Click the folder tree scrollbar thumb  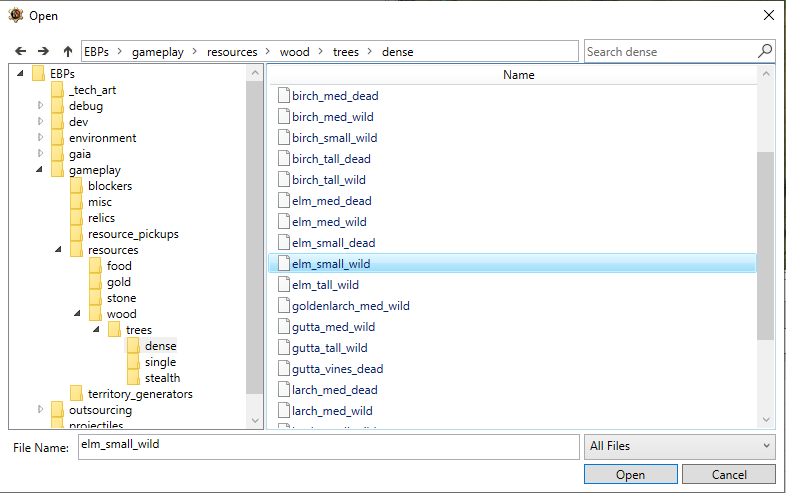255,238
